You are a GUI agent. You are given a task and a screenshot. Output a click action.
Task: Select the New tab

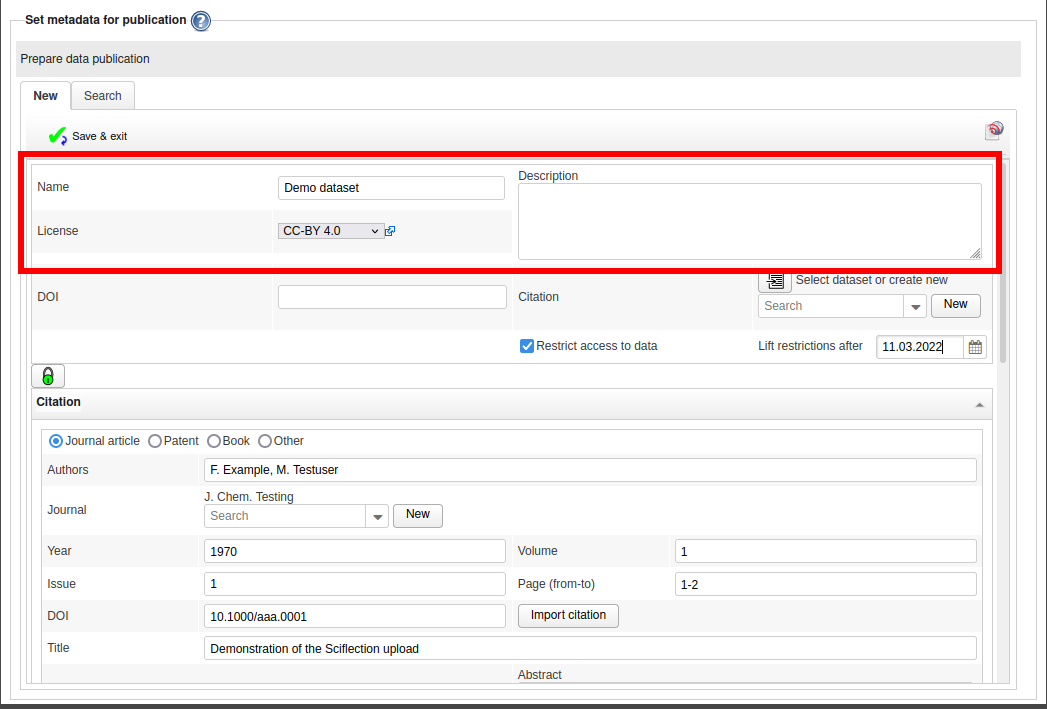[x=46, y=96]
